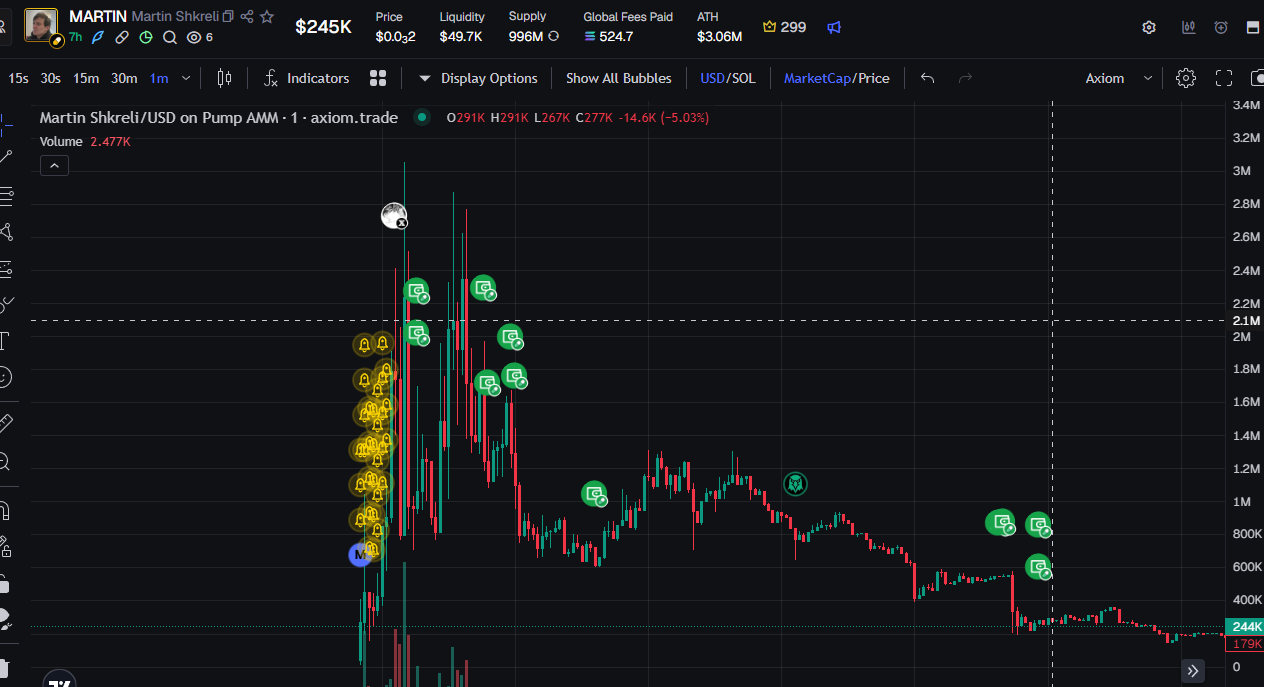Redo the chart action

[x=965, y=78]
